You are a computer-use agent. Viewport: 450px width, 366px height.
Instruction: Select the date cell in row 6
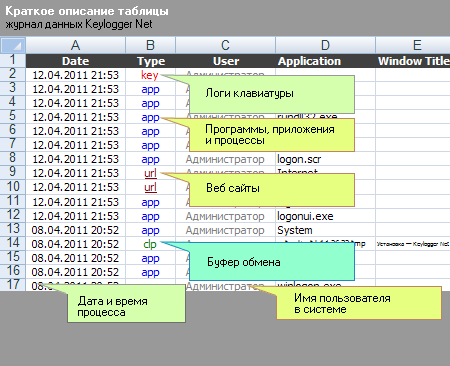pos(76,131)
